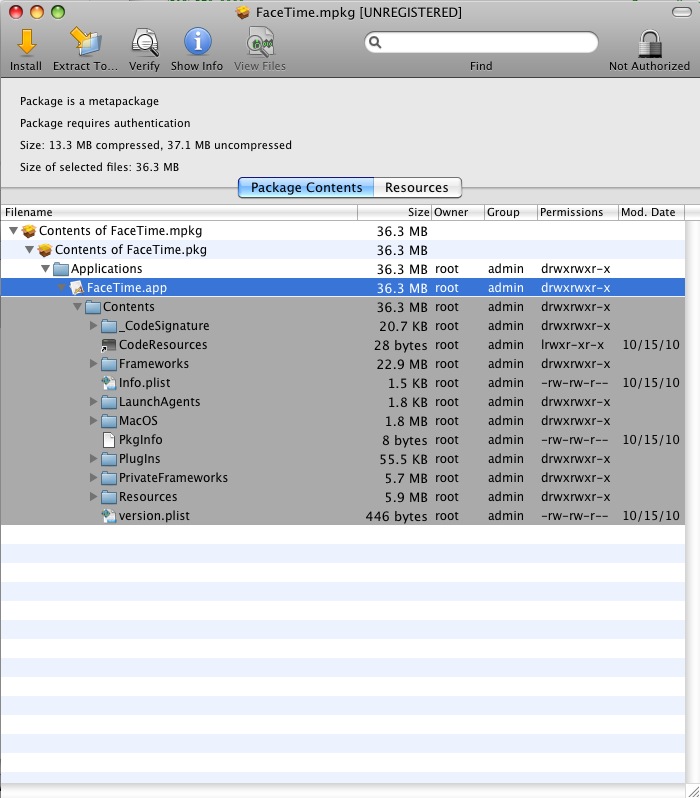The image size is (700, 798).
Task: Click the version.plist file icon
Action: pos(108,516)
